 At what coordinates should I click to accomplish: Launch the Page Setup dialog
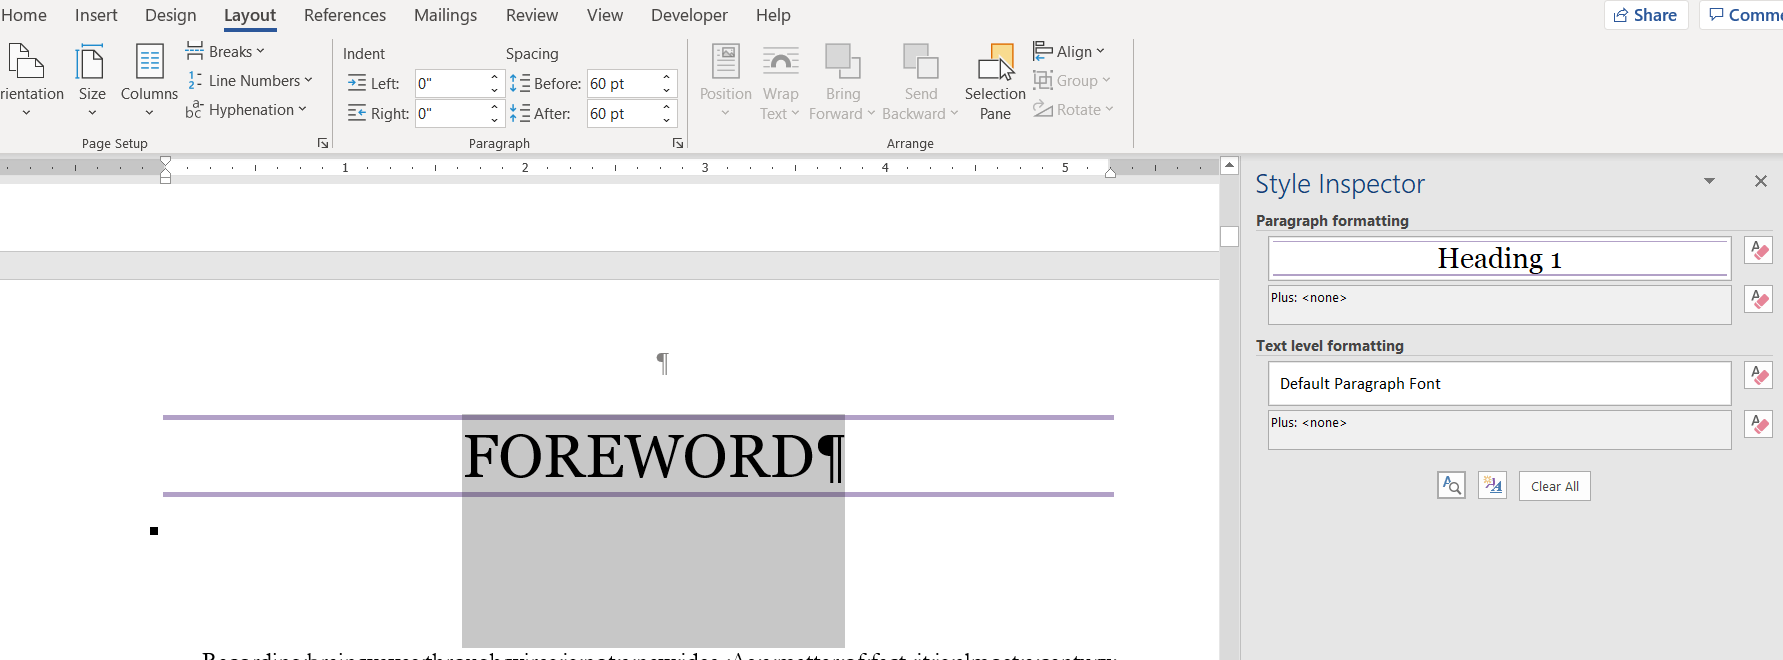[x=323, y=143]
